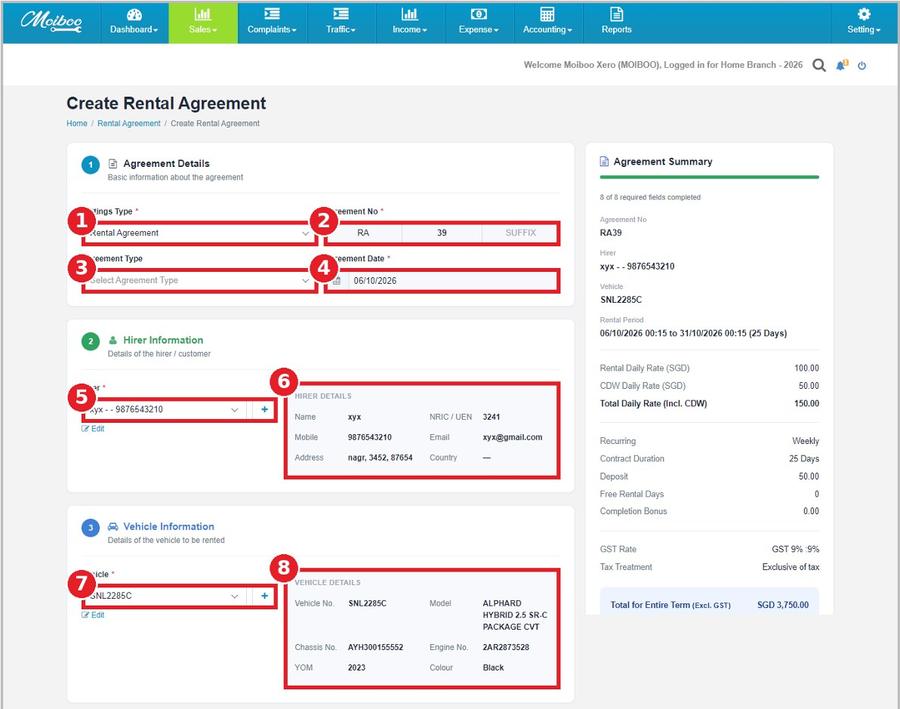Click the RA prefix field
The width and height of the screenshot is (900, 709).
coord(363,233)
